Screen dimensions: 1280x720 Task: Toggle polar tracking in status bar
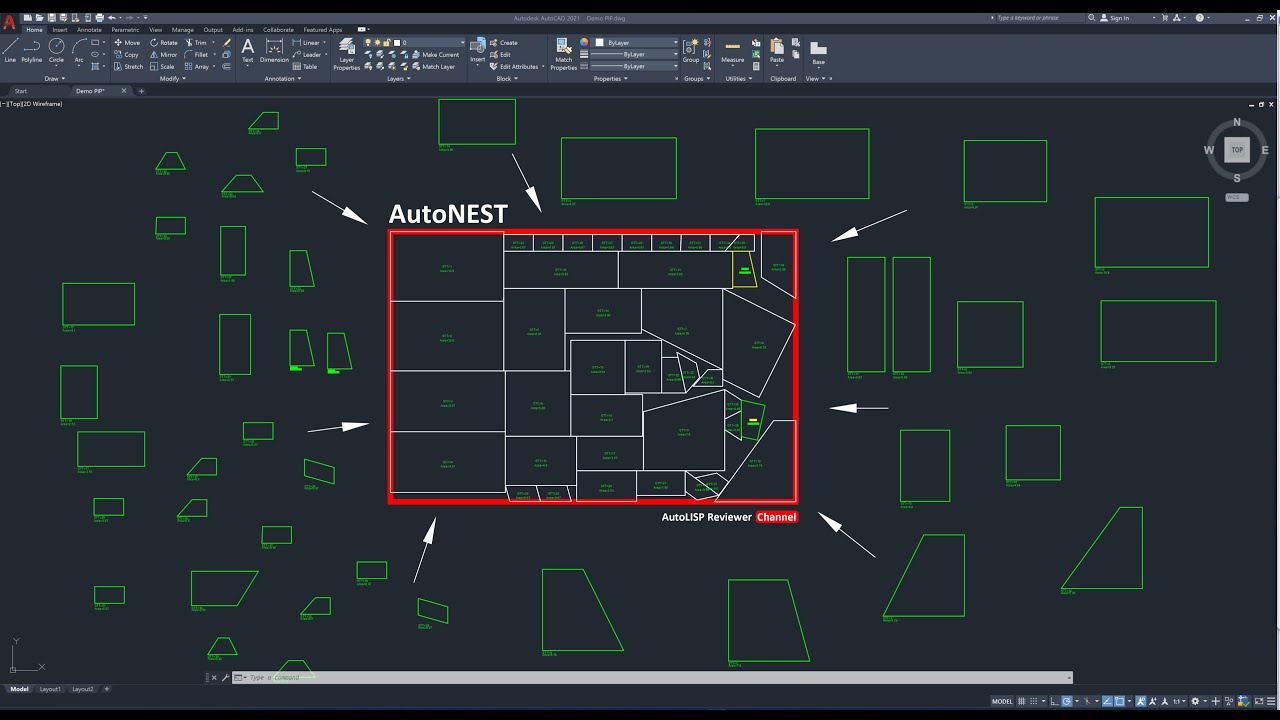pos(1067,701)
